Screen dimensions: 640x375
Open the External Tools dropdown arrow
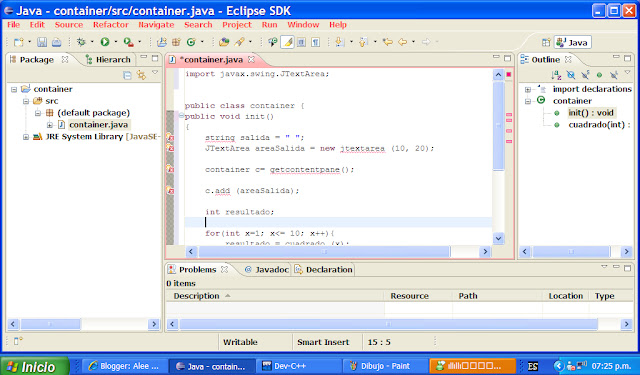(140, 42)
